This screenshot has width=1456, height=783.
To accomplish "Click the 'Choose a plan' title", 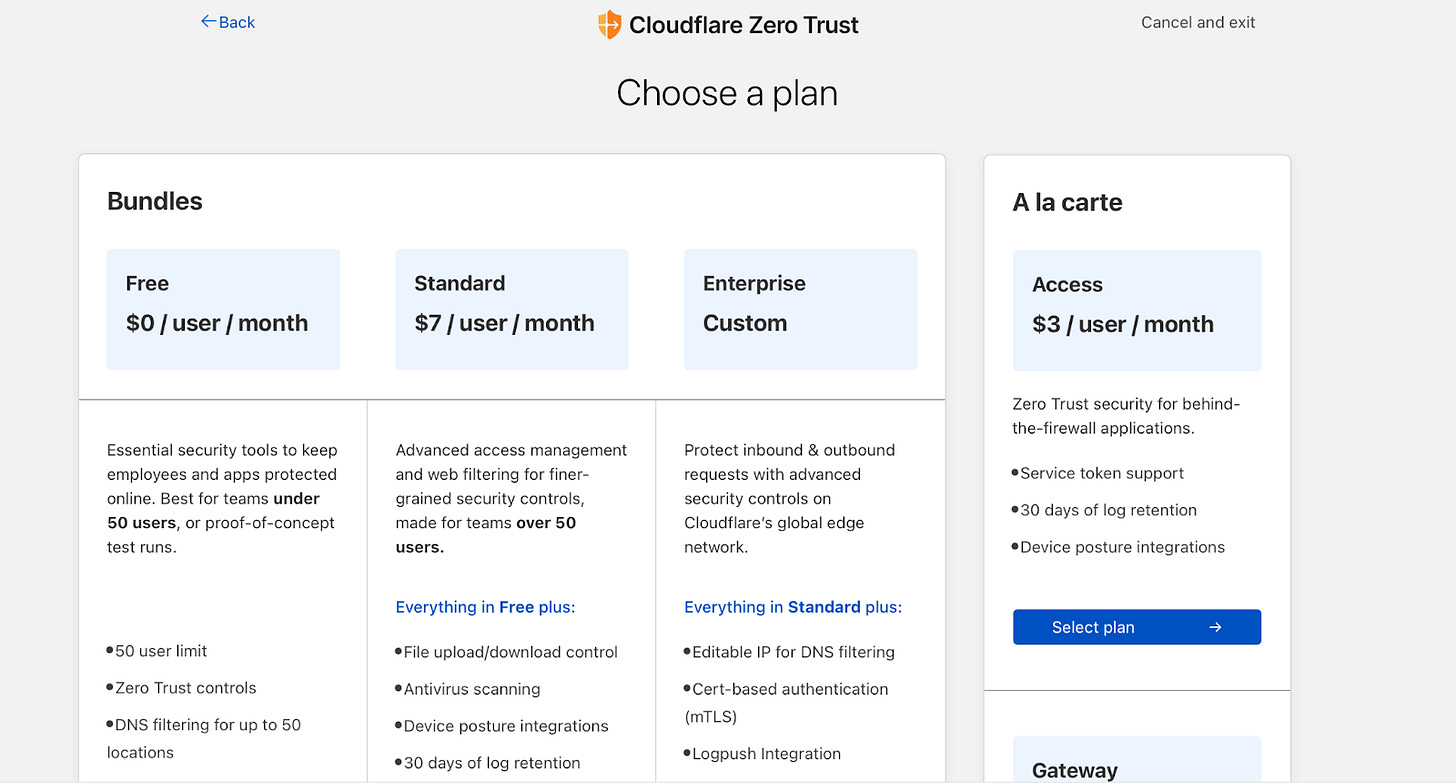I will point(727,92).
